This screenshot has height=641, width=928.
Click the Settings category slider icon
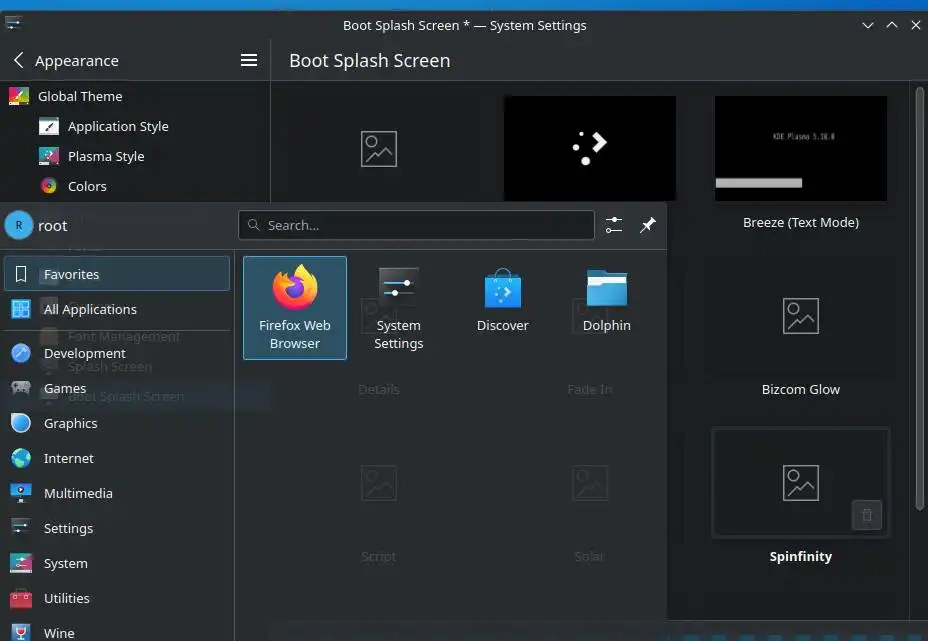21,527
